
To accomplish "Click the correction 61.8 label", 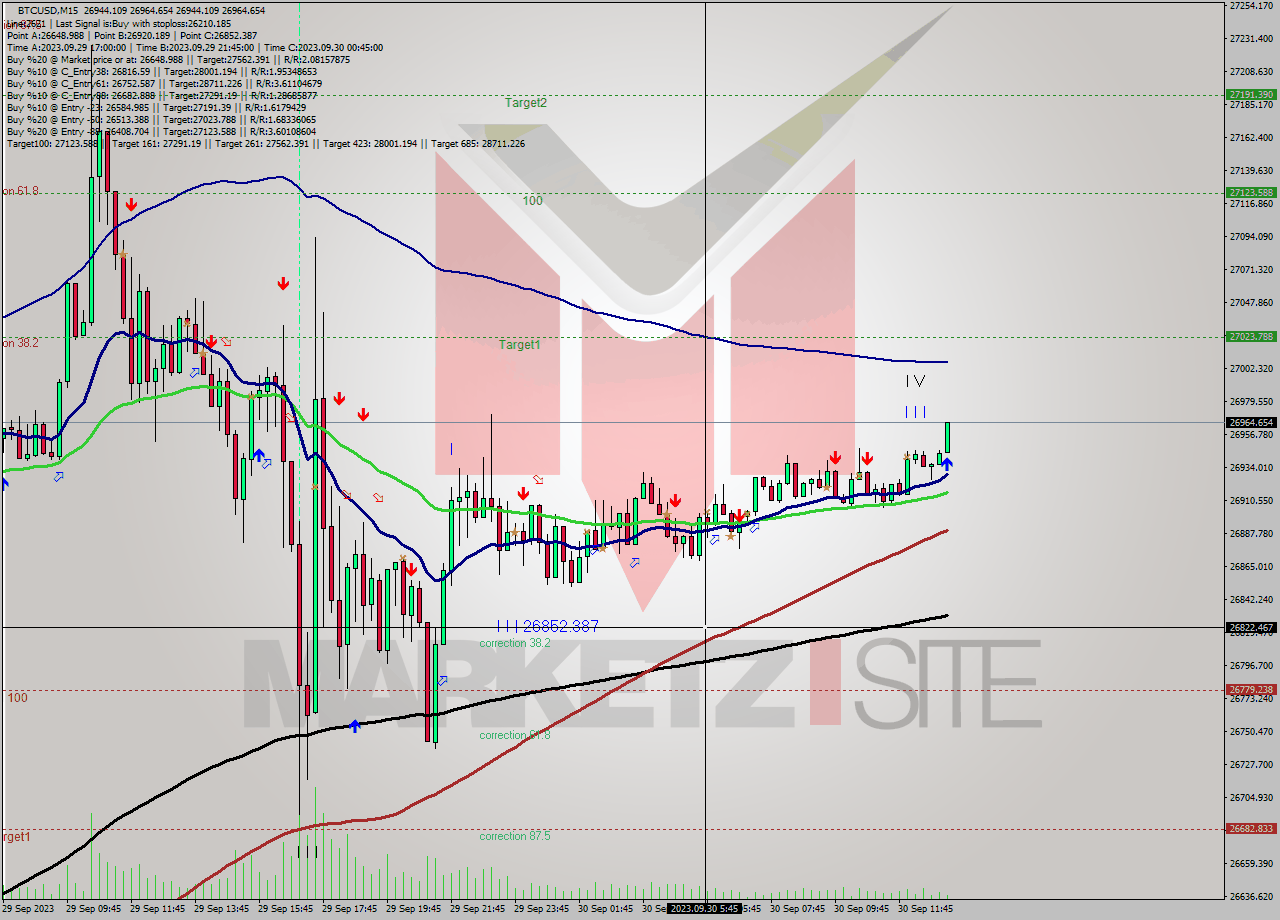I will click(x=515, y=735).
